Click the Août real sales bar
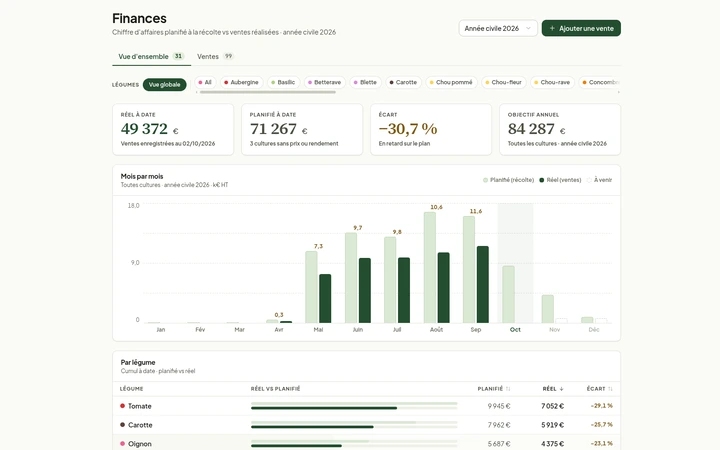Viewport: 720px width, 450px height. (x=444, y=287)
